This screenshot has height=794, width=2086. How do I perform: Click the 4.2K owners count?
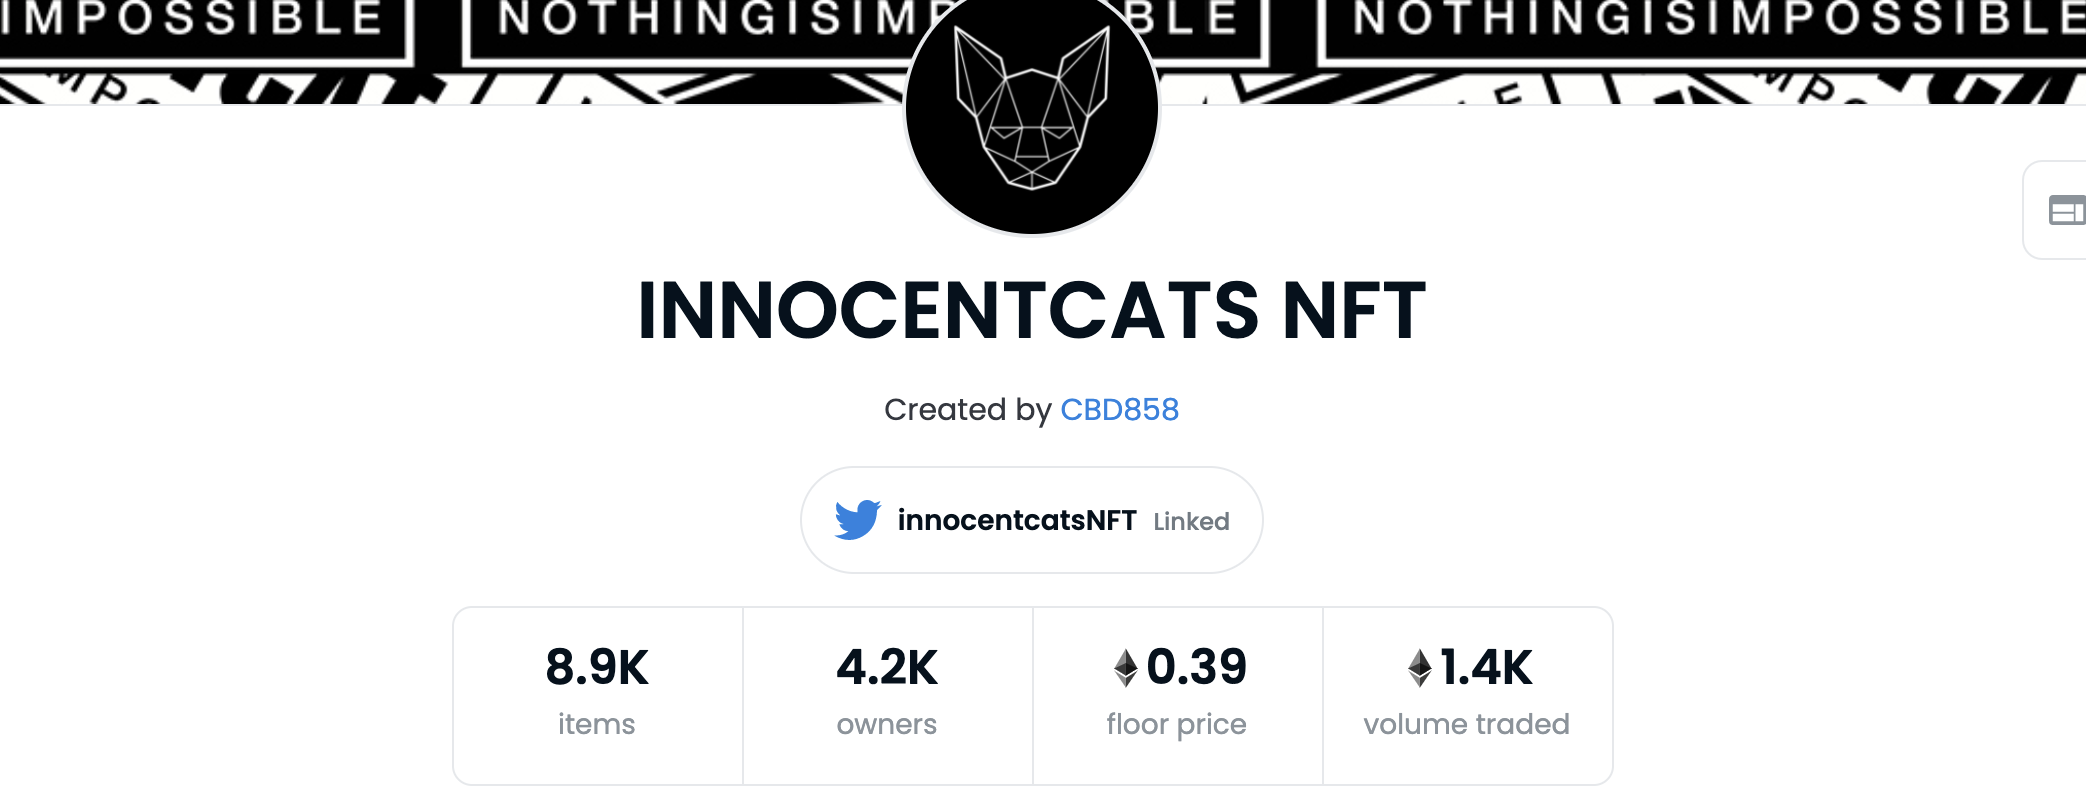[x=887, y=667]
